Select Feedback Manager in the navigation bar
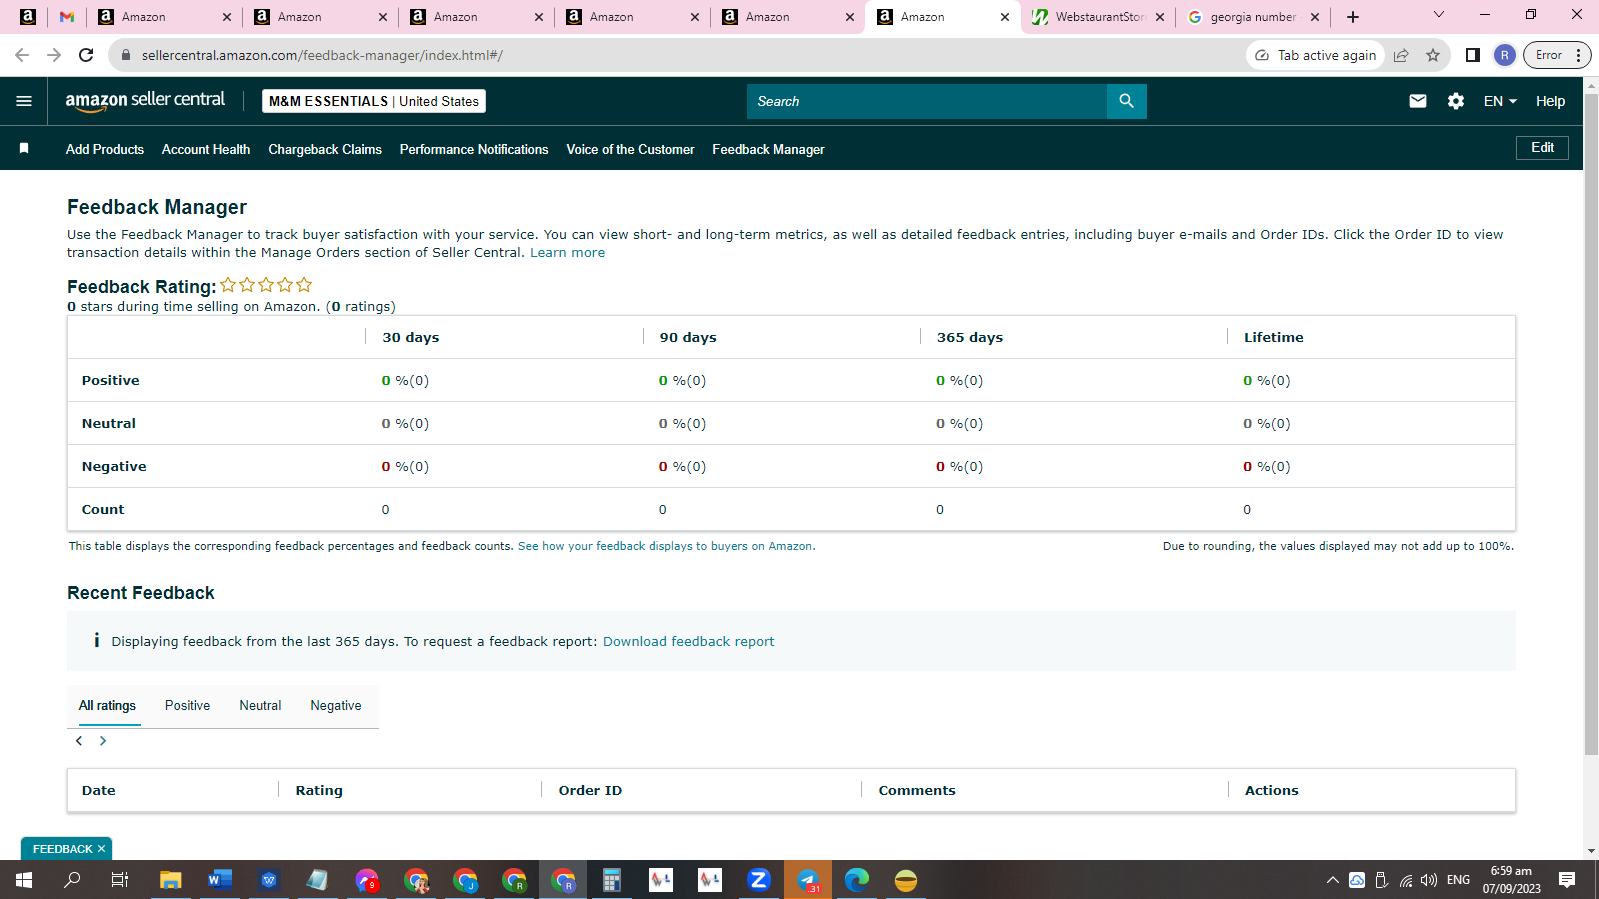The width and height of the screenshot is (1599, 899). click(768, 149)
